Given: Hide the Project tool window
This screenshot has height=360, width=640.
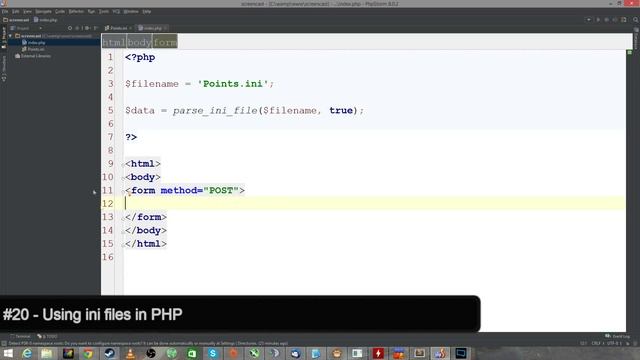Looking at the screenshot, I should (x=96, y=28).
